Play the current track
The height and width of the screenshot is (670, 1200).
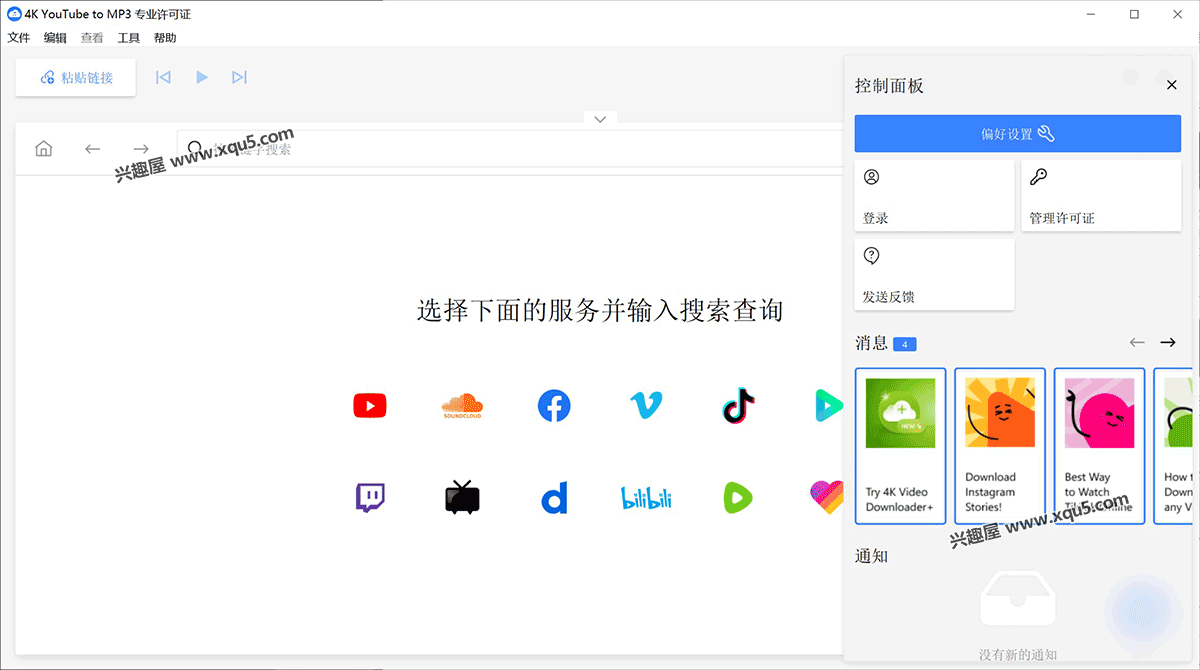point(202,77)
